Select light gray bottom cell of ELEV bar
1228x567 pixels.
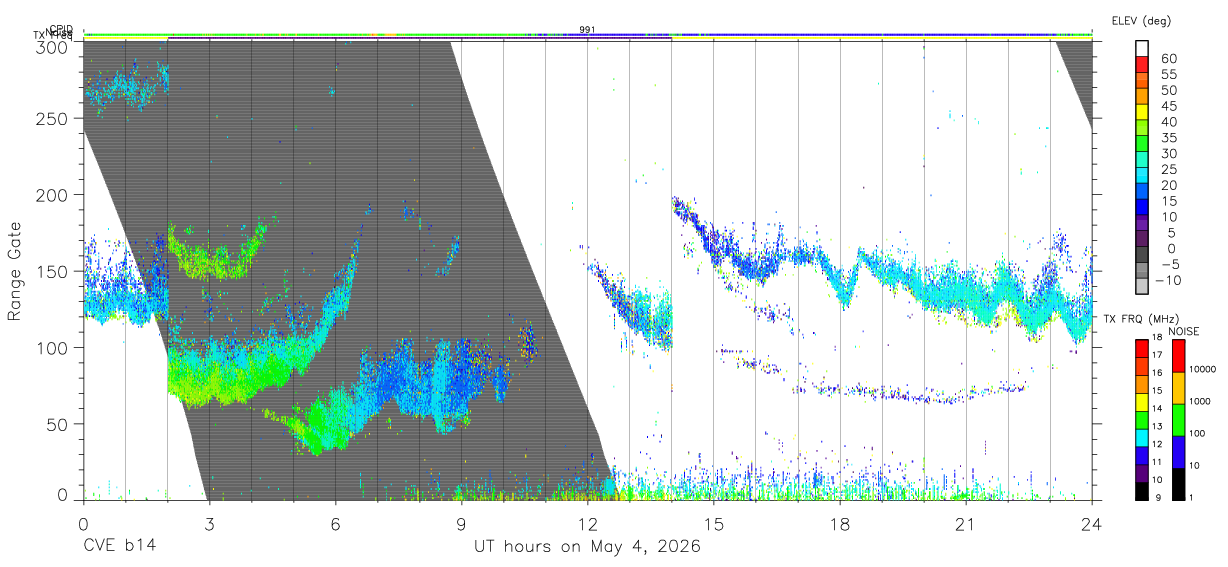click(x=1142, y=286)
